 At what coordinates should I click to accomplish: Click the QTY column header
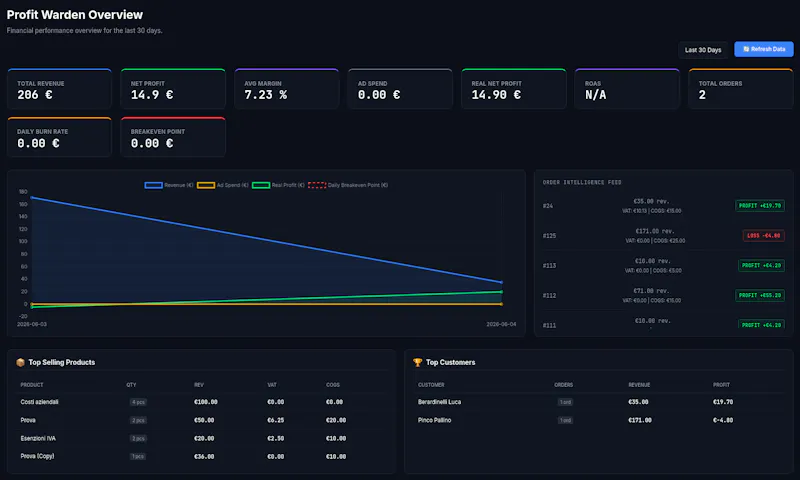click(131, 385)
